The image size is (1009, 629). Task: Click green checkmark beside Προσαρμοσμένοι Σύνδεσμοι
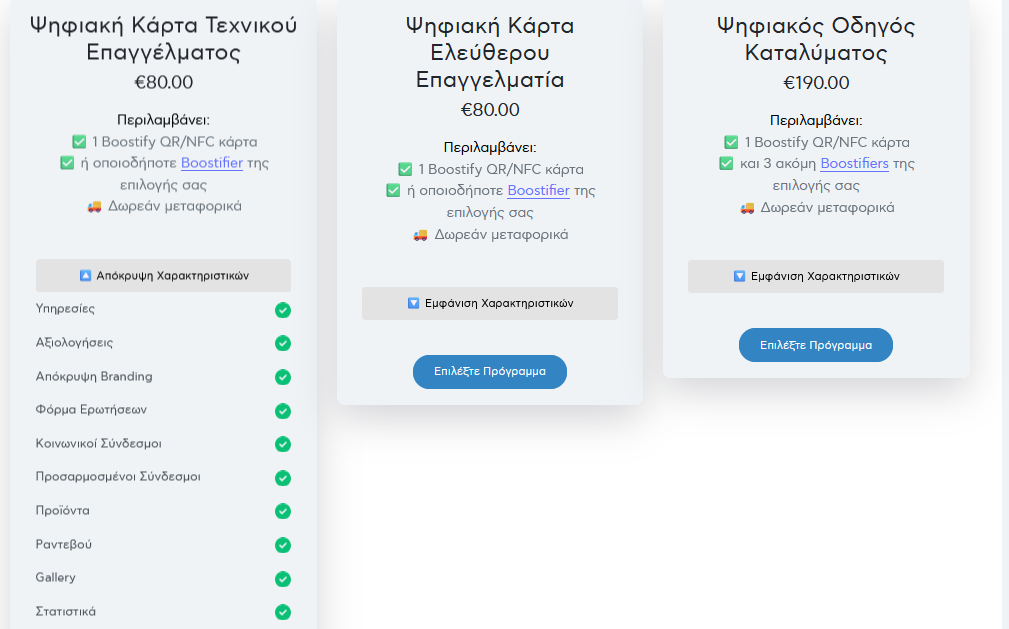coord(283,478)
